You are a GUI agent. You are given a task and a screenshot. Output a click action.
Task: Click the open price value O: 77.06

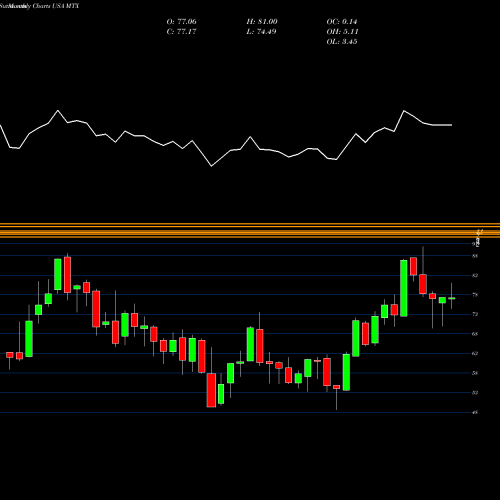(x=181, y=22)
